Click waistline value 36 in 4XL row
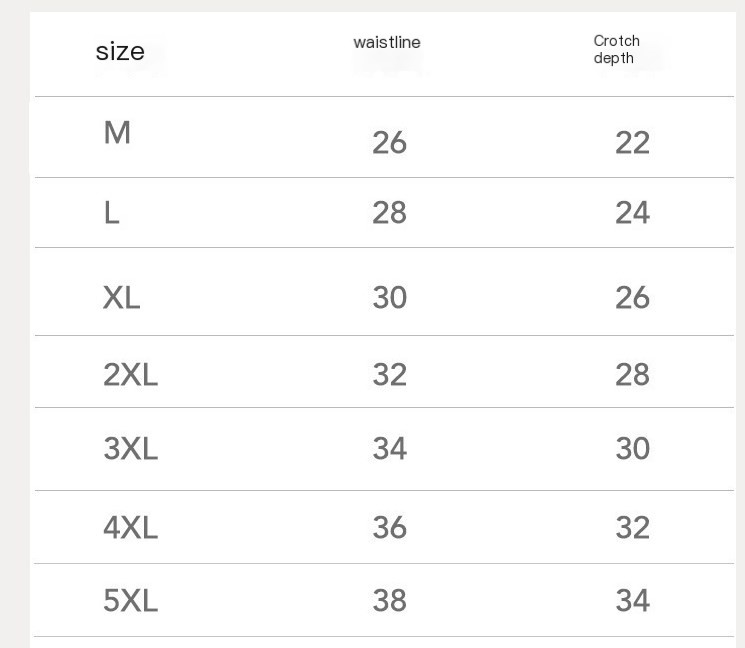Viewport: 745px width, 648px height. (x=389, y=527)
